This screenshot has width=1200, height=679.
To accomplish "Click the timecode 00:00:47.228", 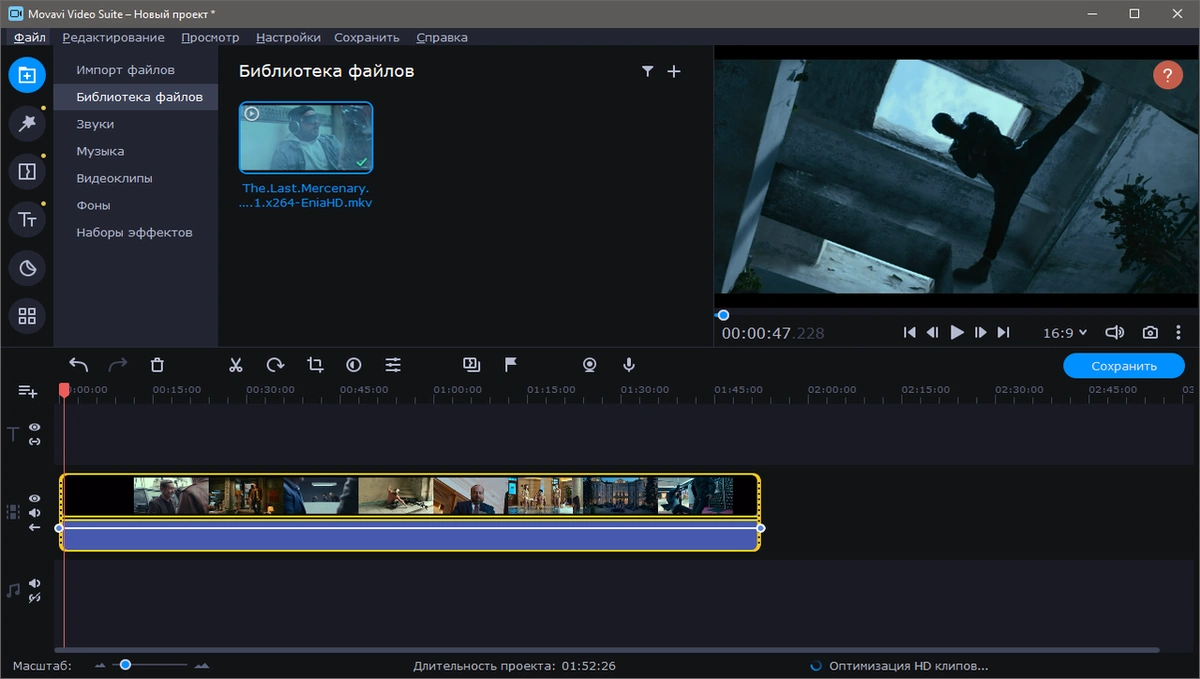I will coord(773,333).
